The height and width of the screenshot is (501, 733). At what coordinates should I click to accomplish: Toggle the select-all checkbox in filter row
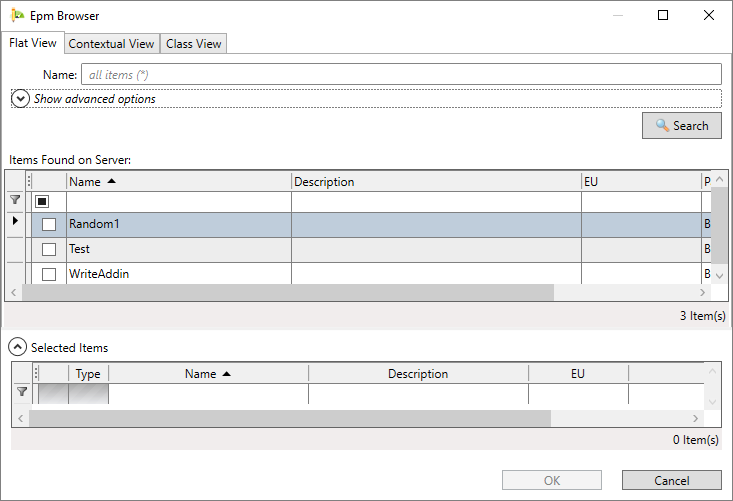[x=42, y=201]
